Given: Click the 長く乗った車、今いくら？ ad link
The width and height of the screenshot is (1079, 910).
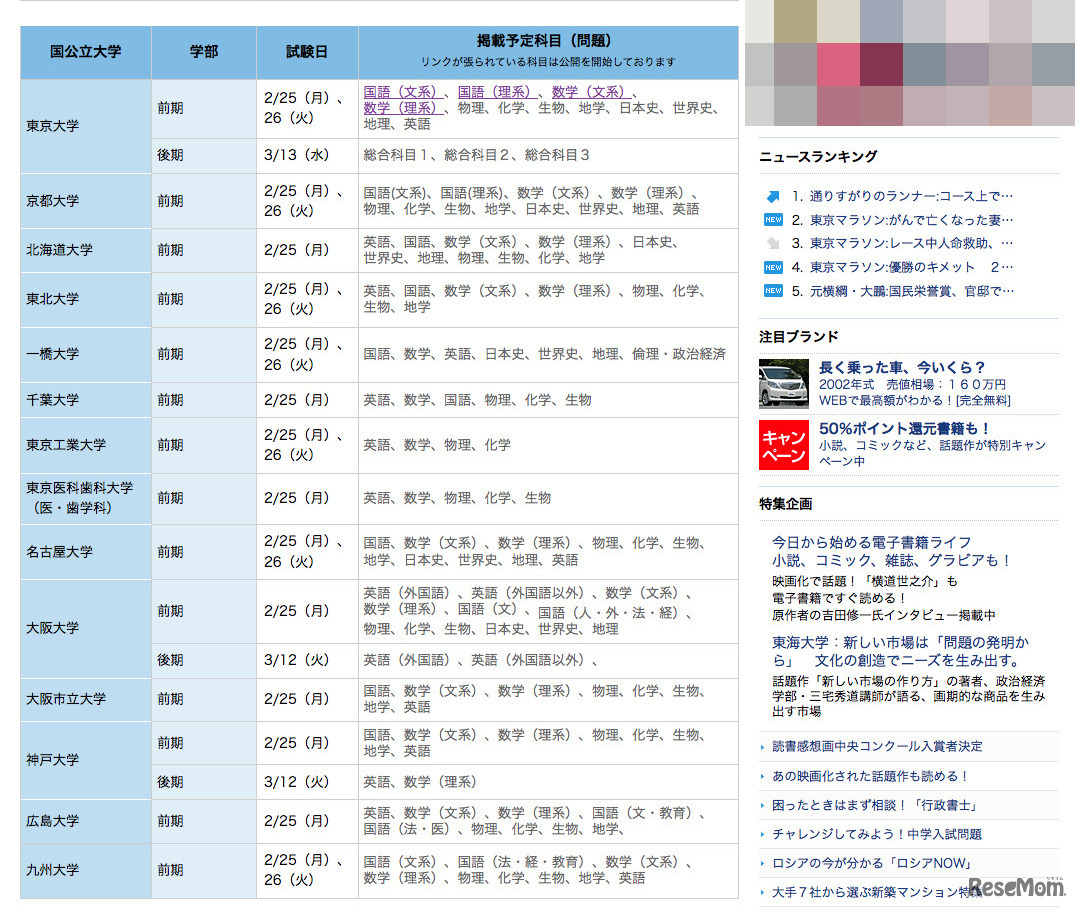Looking at the screenshot, I should pyautogui.click(x=902, y=366).
